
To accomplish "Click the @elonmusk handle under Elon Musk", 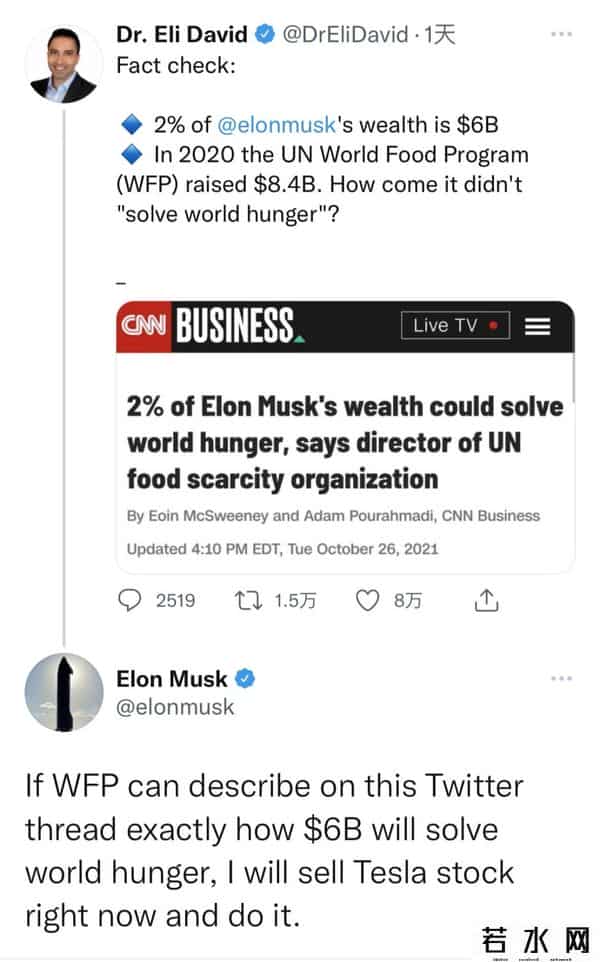I will click(175, 707).
